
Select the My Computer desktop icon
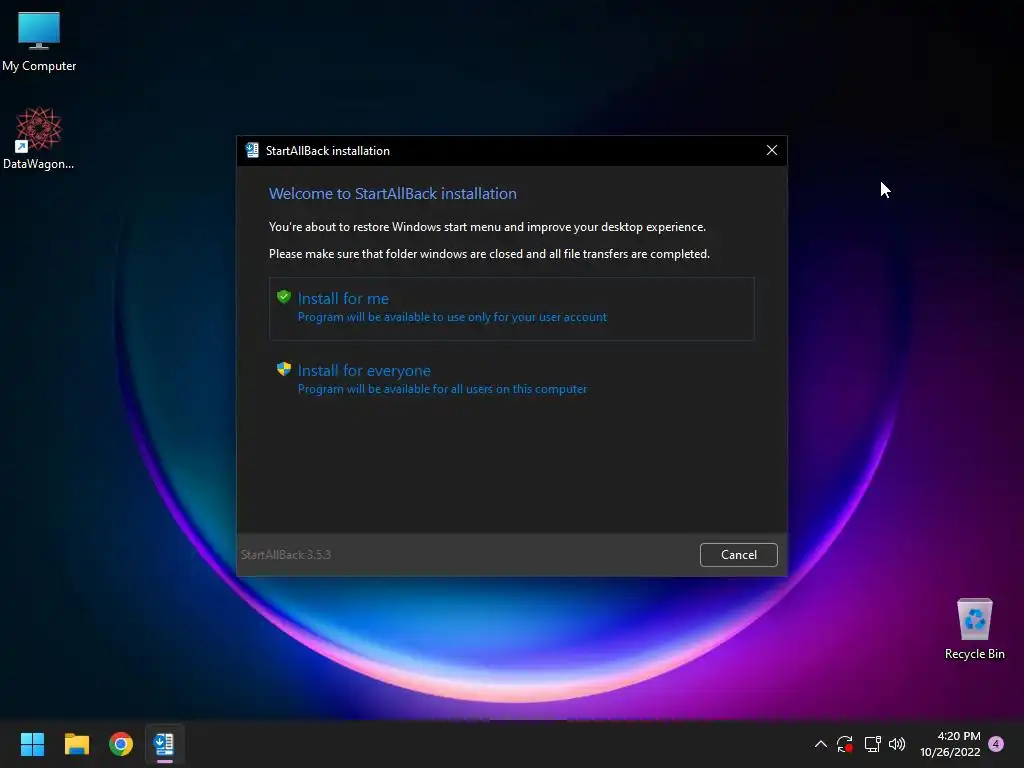[x=39, y=40]
